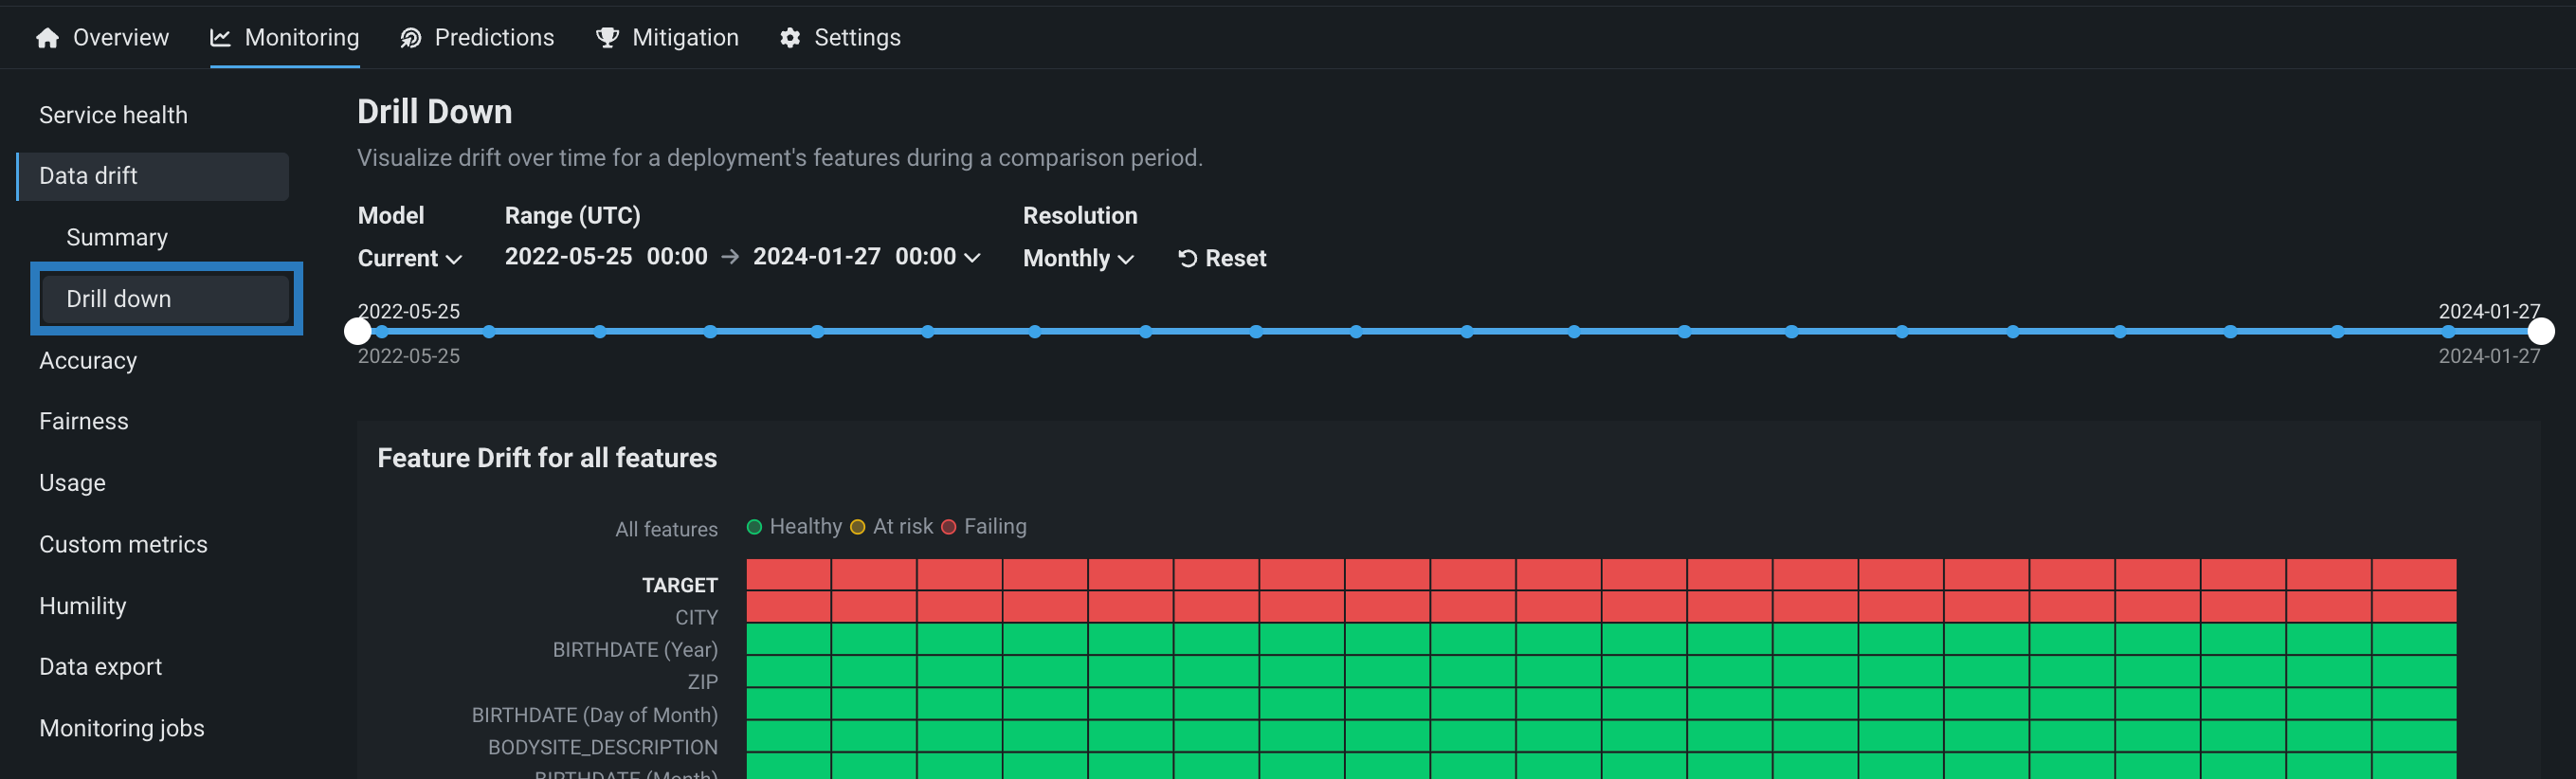This screenshot has width=2576, height=779.
Task: Open the Custom metrics page
Action: pos(123,545)
